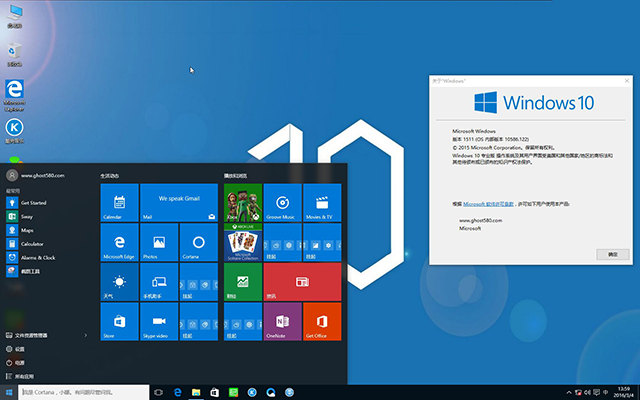Open Microsoft Solitaire Collection tile
640x400 pixels.
click(x=242, y=242)
